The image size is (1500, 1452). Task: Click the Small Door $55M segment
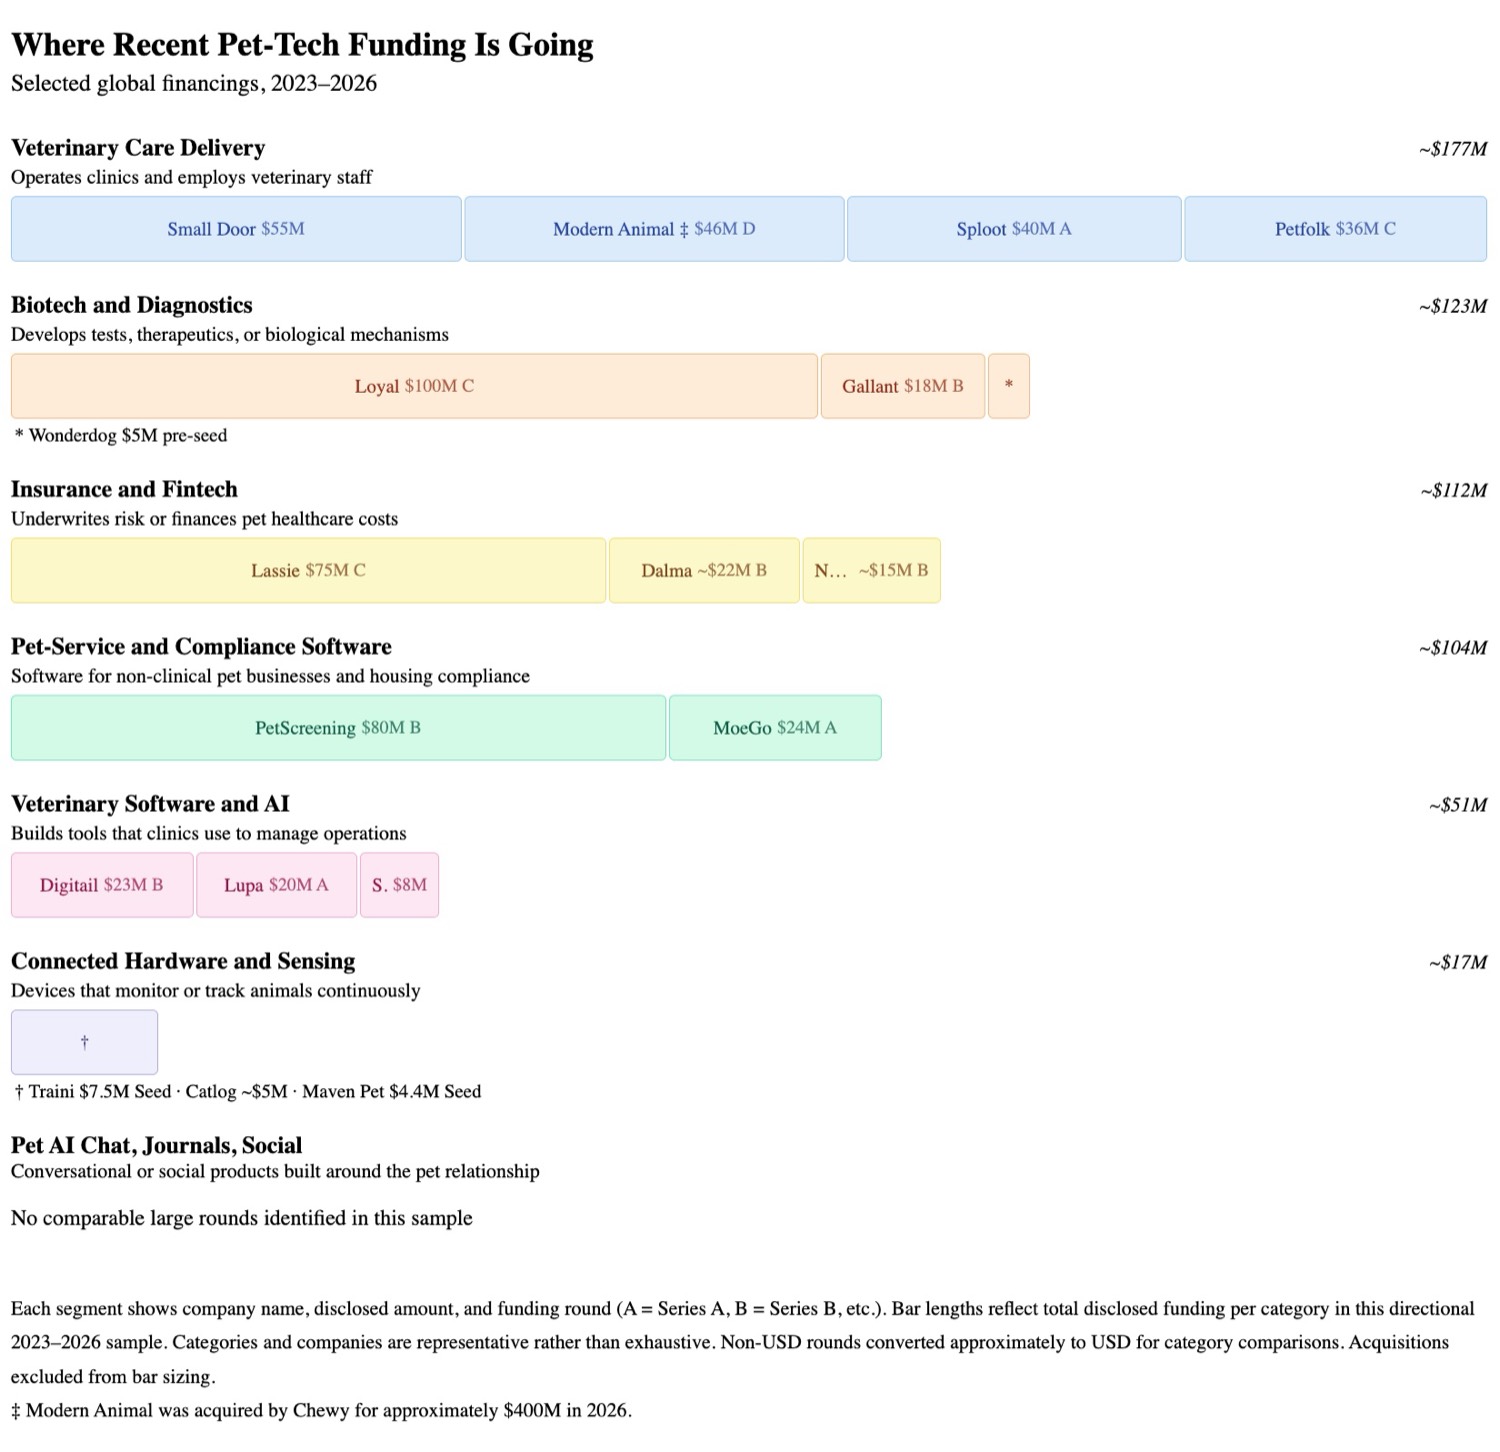pyautogui.click(x=236, y=229)
